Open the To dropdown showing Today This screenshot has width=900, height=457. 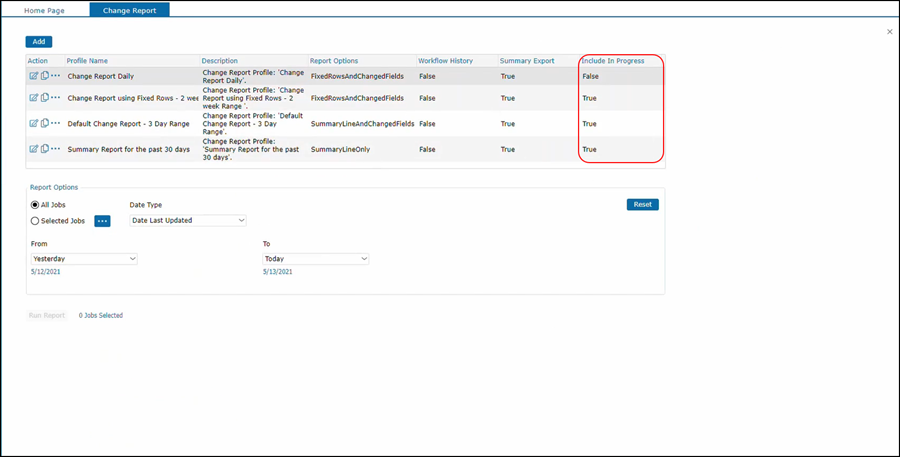pos(315,259)
